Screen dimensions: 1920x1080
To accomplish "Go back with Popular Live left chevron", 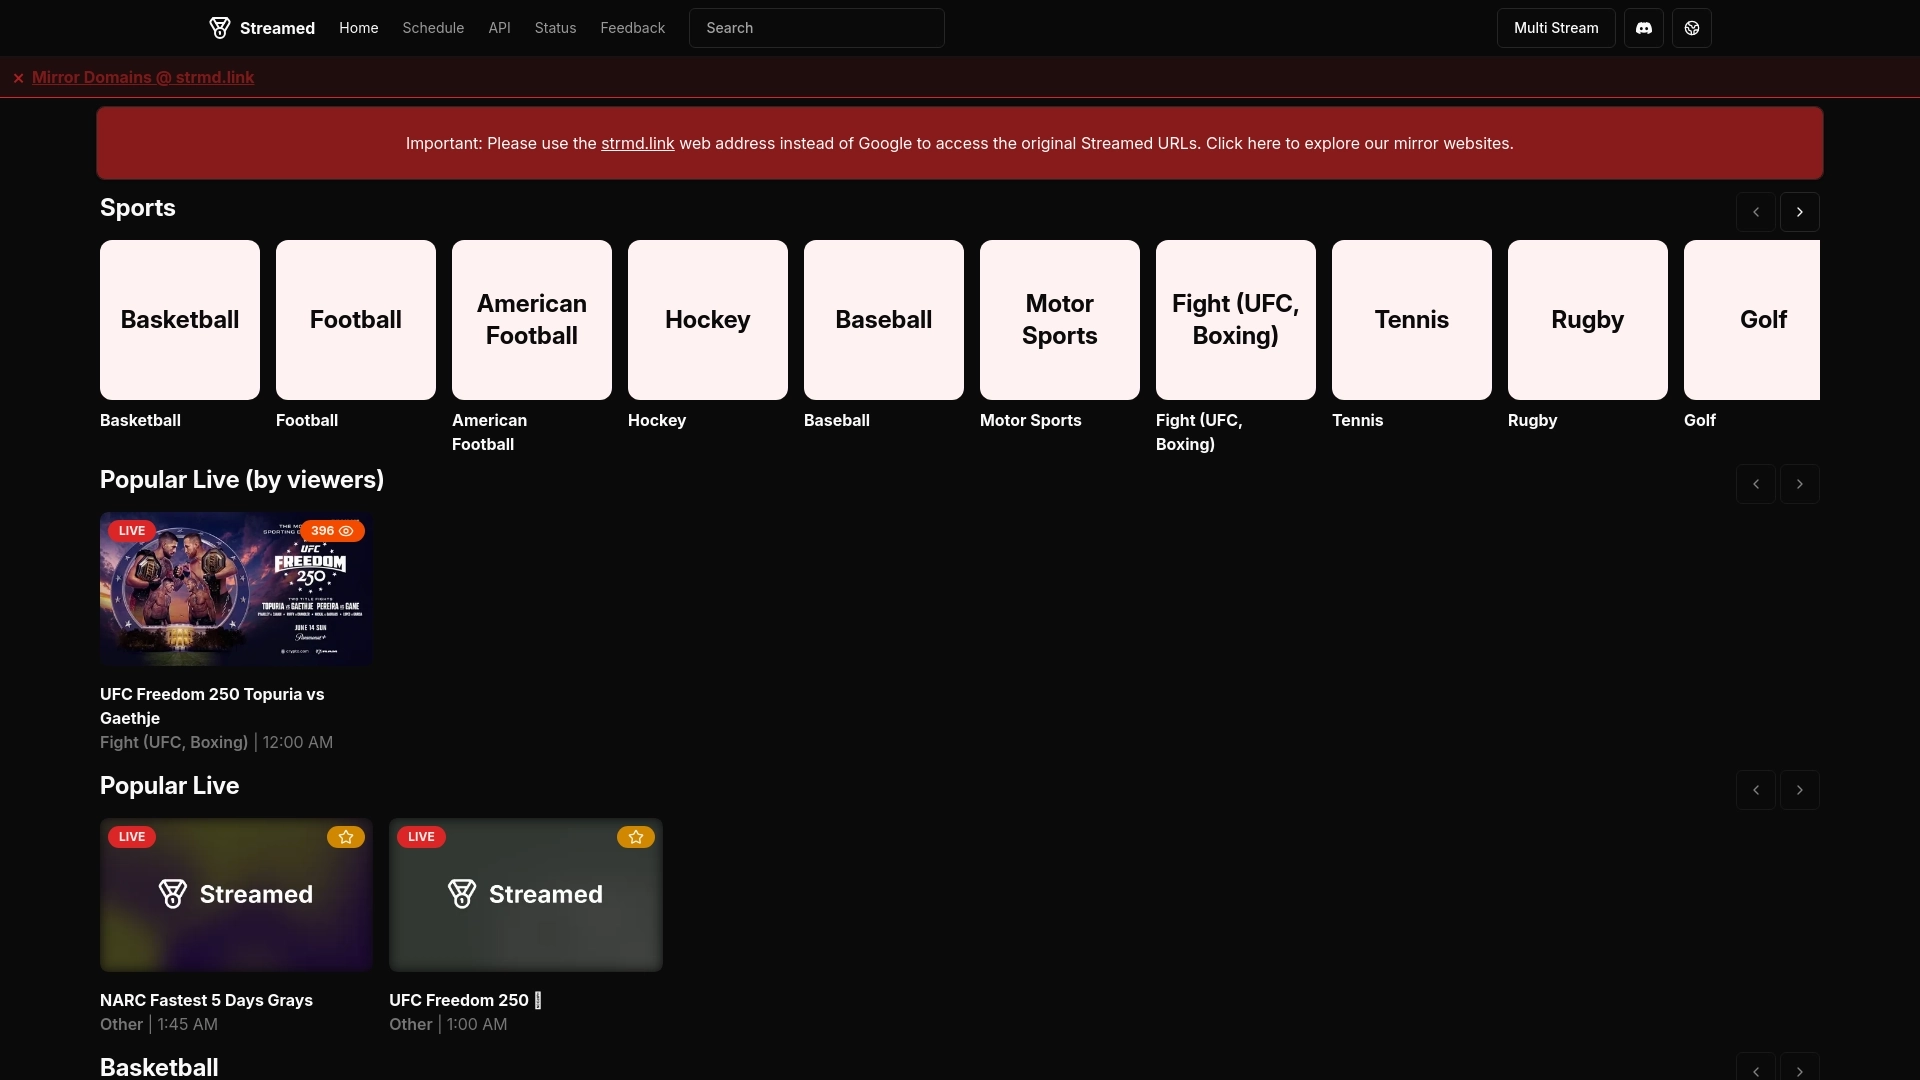I will [1756, 790].
